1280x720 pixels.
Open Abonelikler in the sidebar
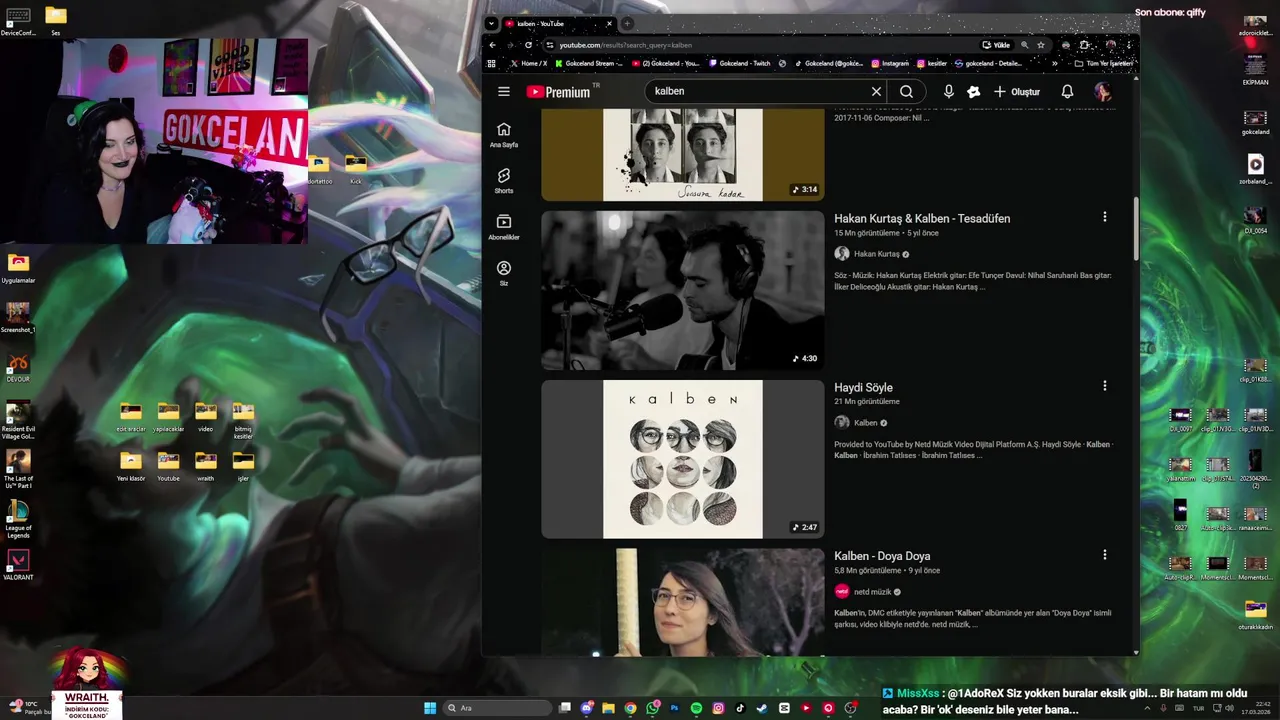tap(504, 227)
